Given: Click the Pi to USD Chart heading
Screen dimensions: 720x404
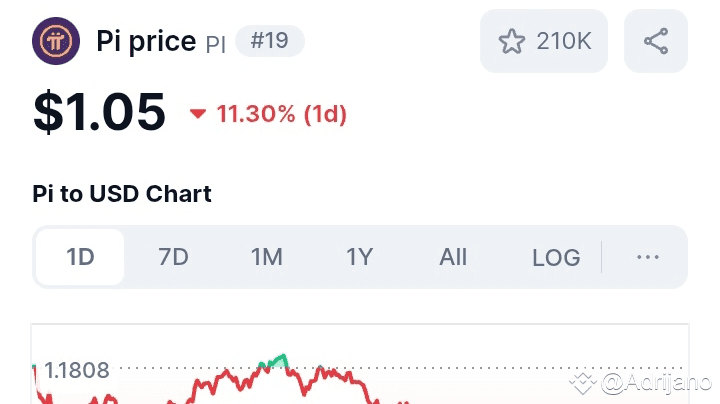Looking at the screenshot, I should point(122,193).
